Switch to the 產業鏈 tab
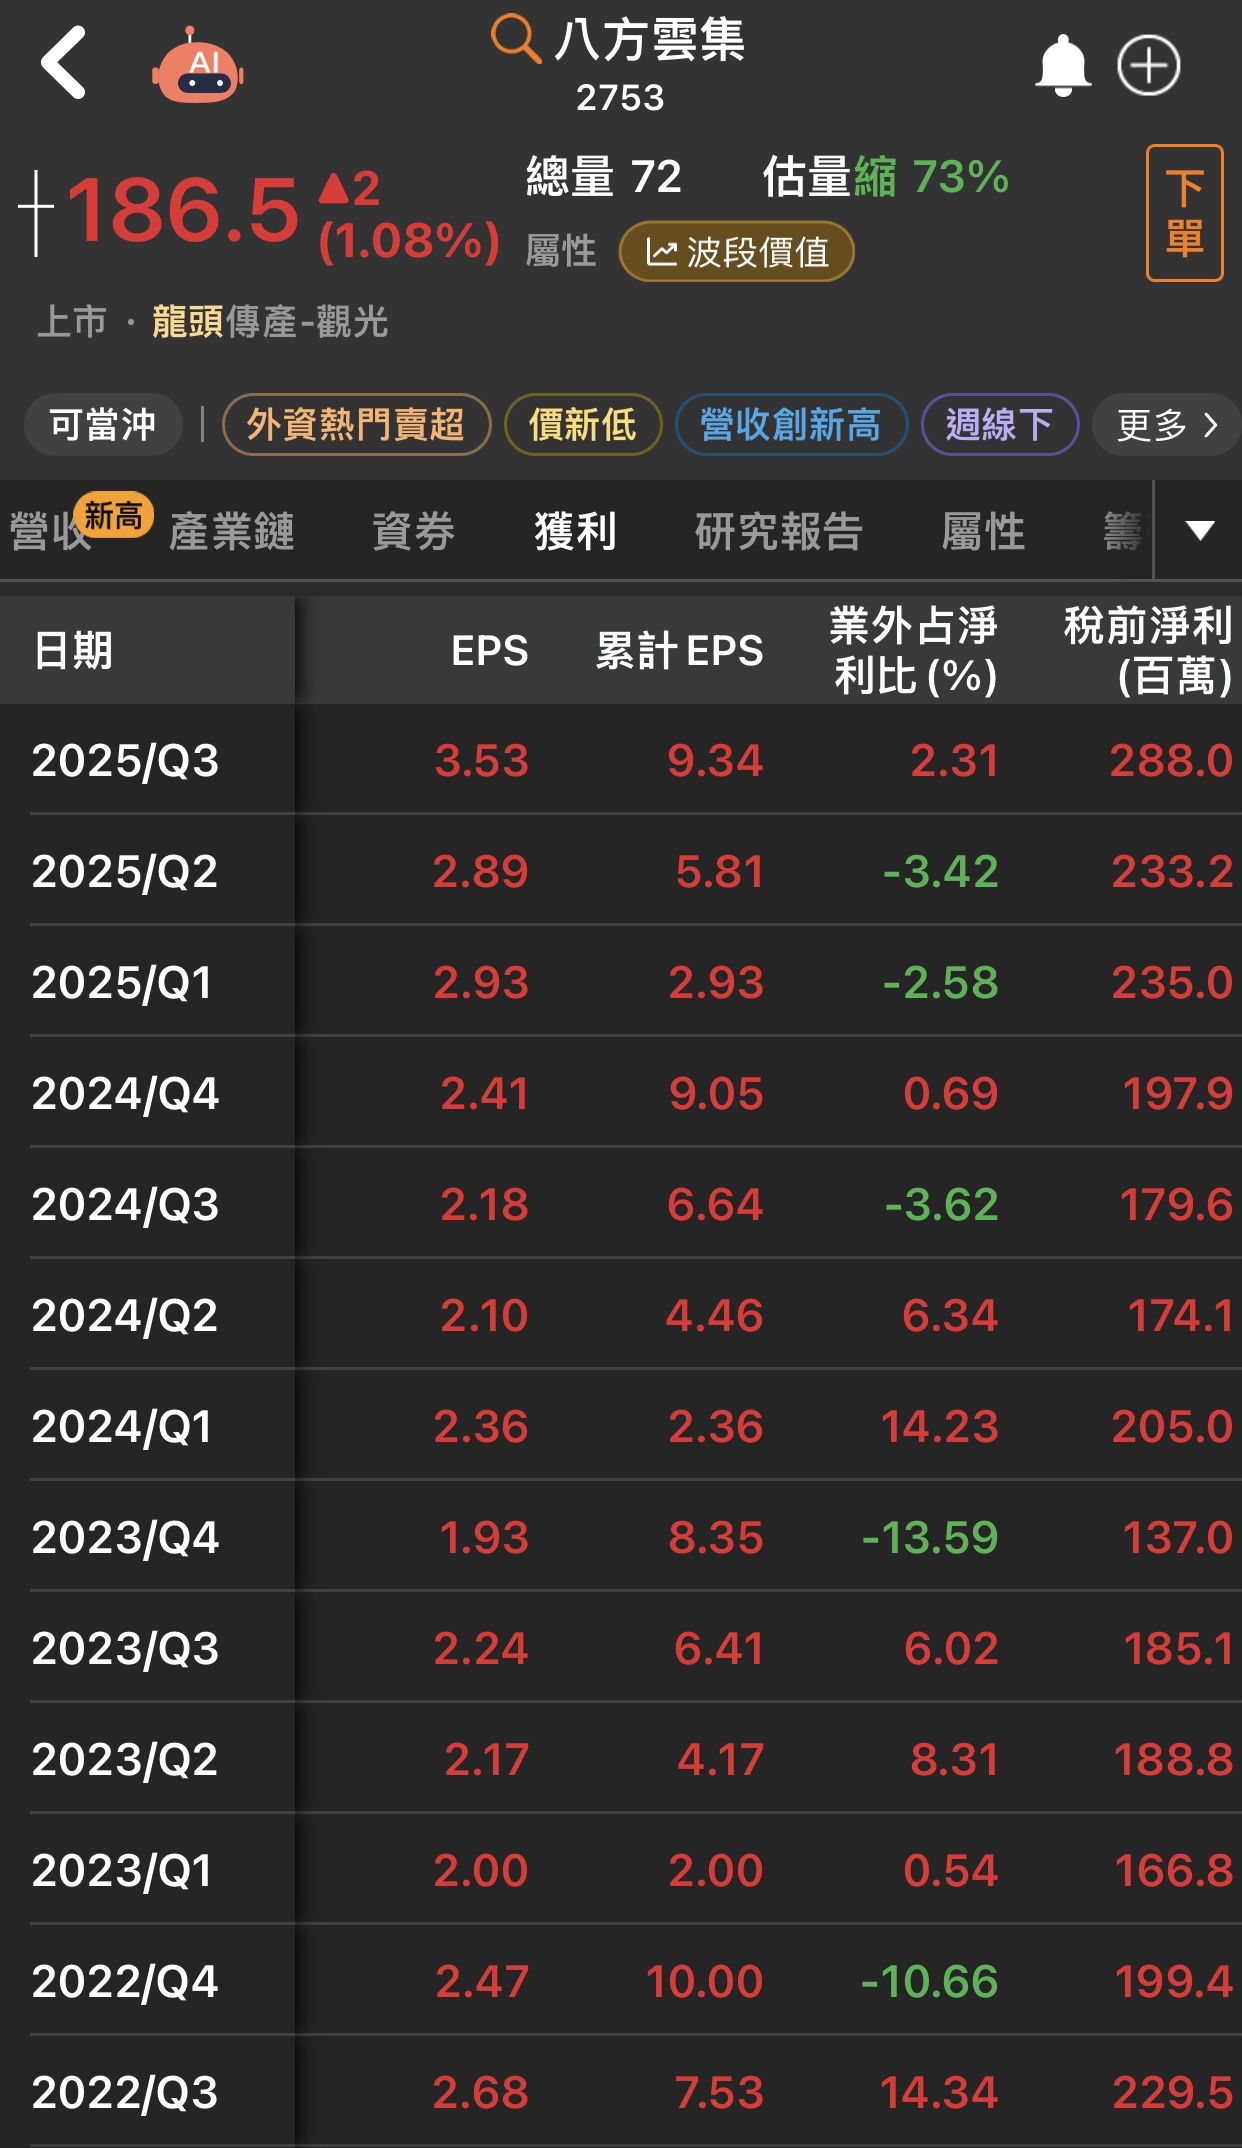The image size is (1242, 2148). [x=231, y=531]
